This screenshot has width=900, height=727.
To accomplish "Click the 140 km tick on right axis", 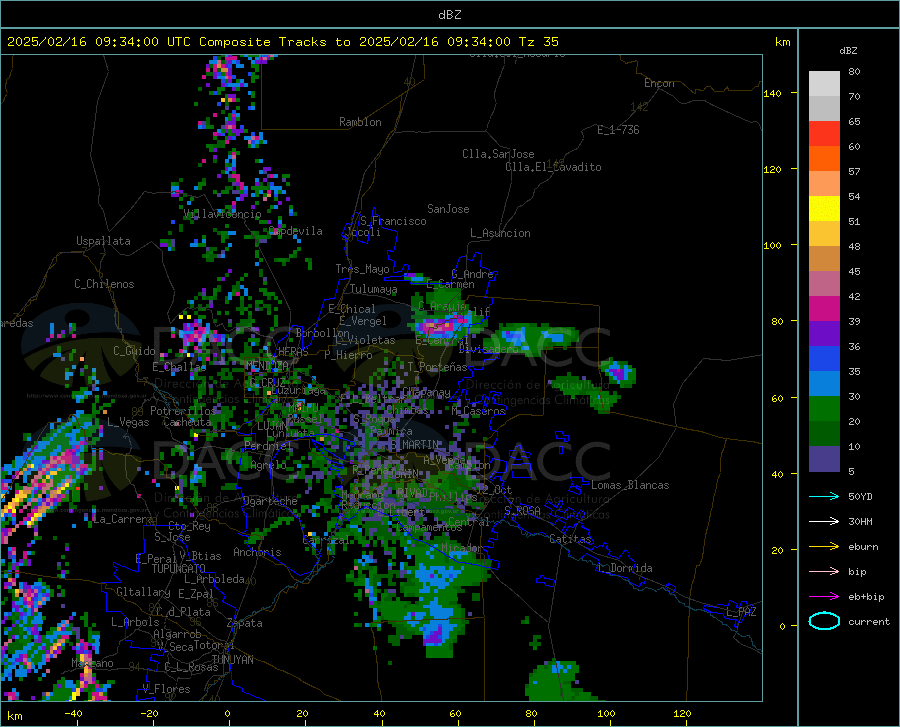I will click(772, 93).
